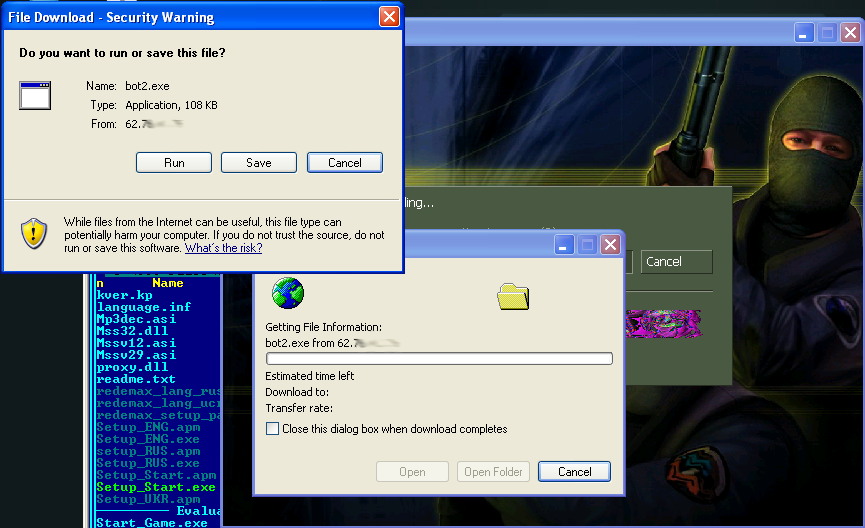The width and height of the screenshot is (865, 528).
Task: Minimize the download progress dialog
Action: (x=564, y=244)
